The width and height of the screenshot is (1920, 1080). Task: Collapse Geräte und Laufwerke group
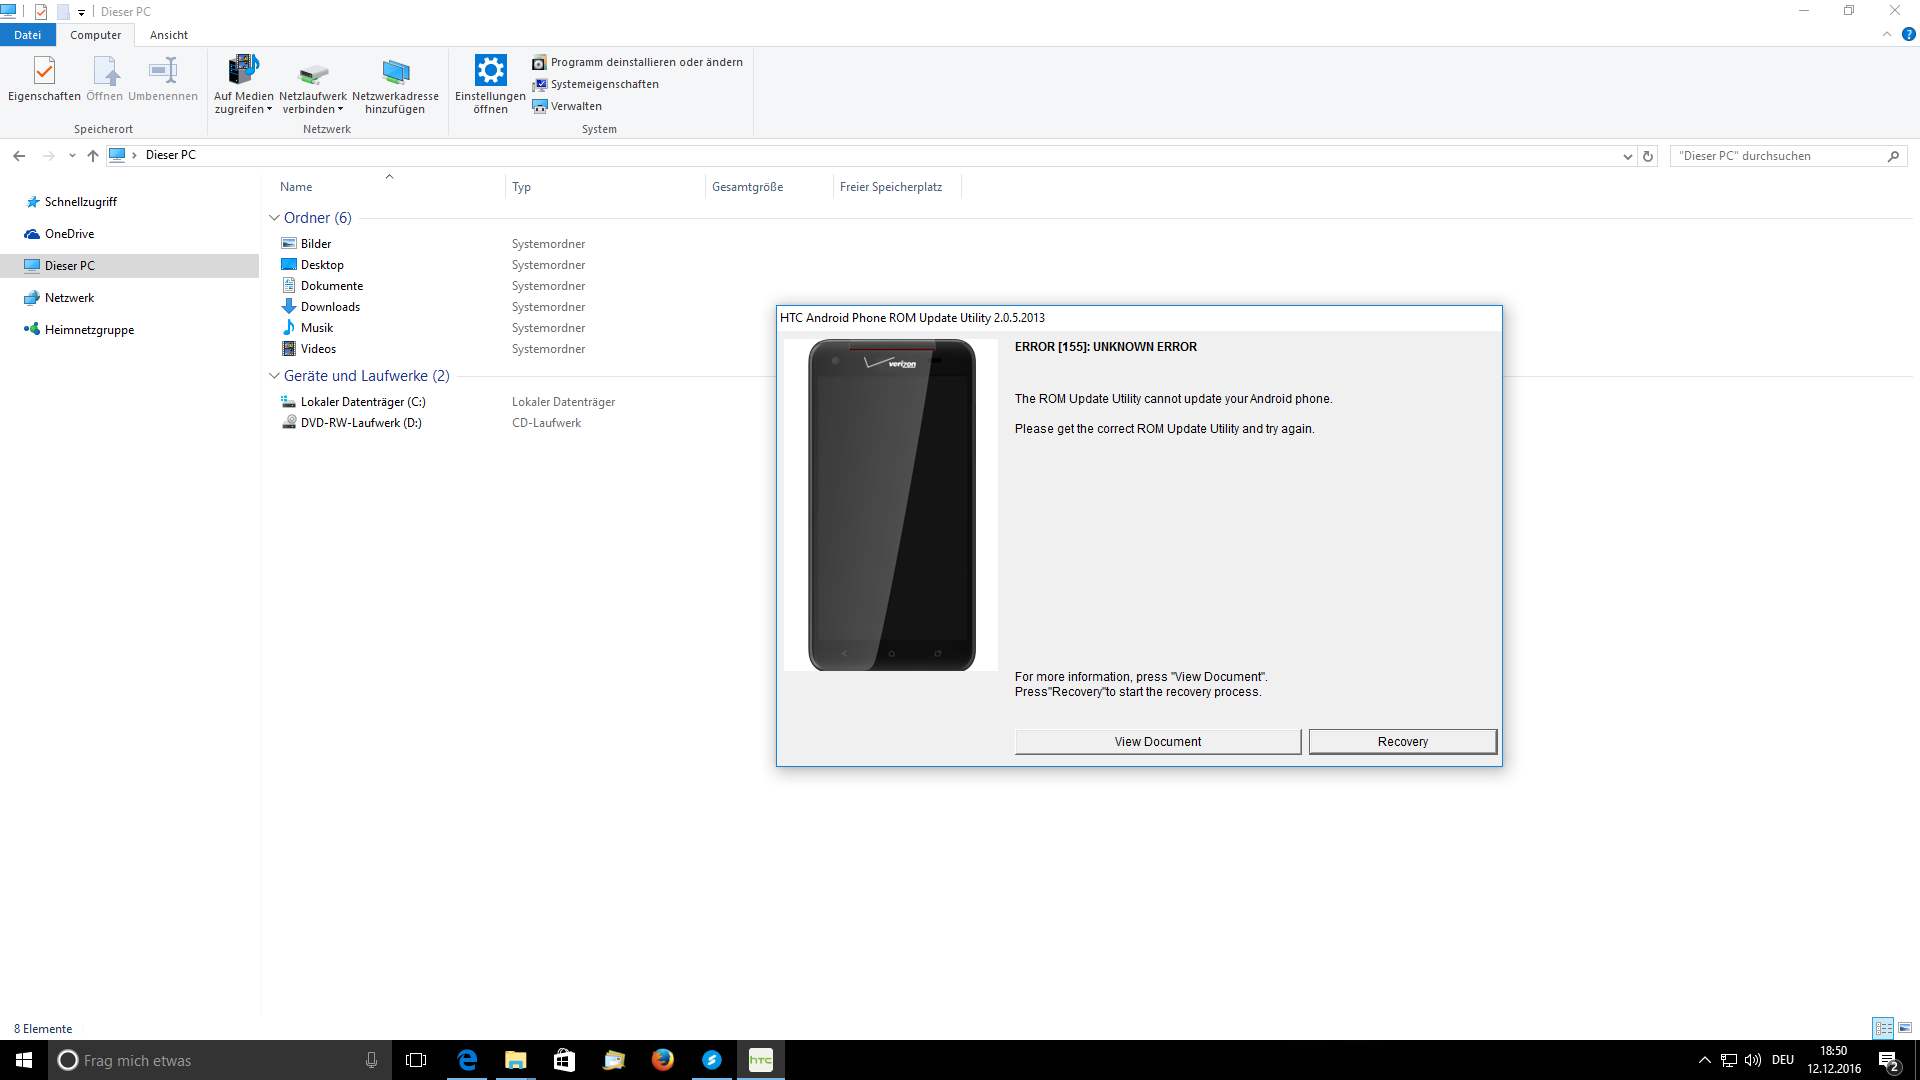(274, 376)
